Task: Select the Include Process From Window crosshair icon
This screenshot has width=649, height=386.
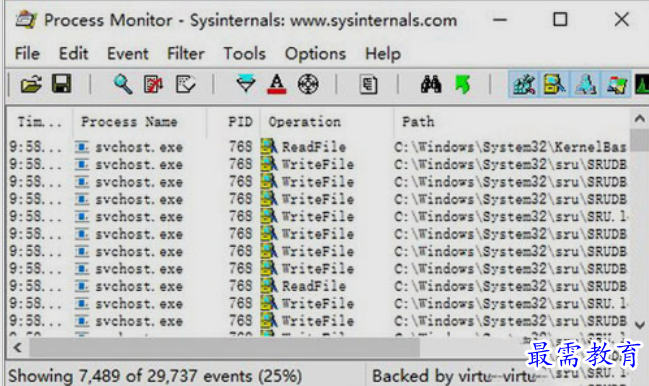Action: [308, 84]
